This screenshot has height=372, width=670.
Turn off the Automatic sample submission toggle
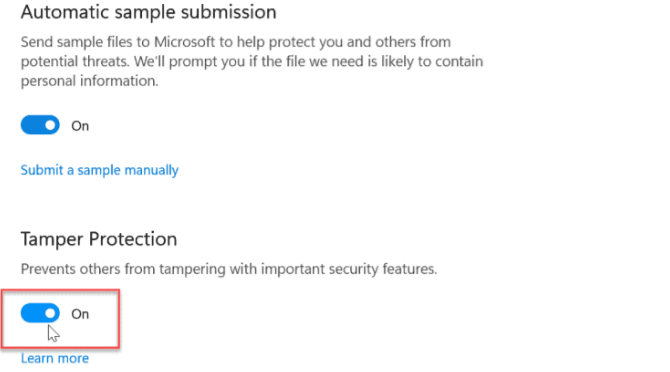(x=40, y=125)
